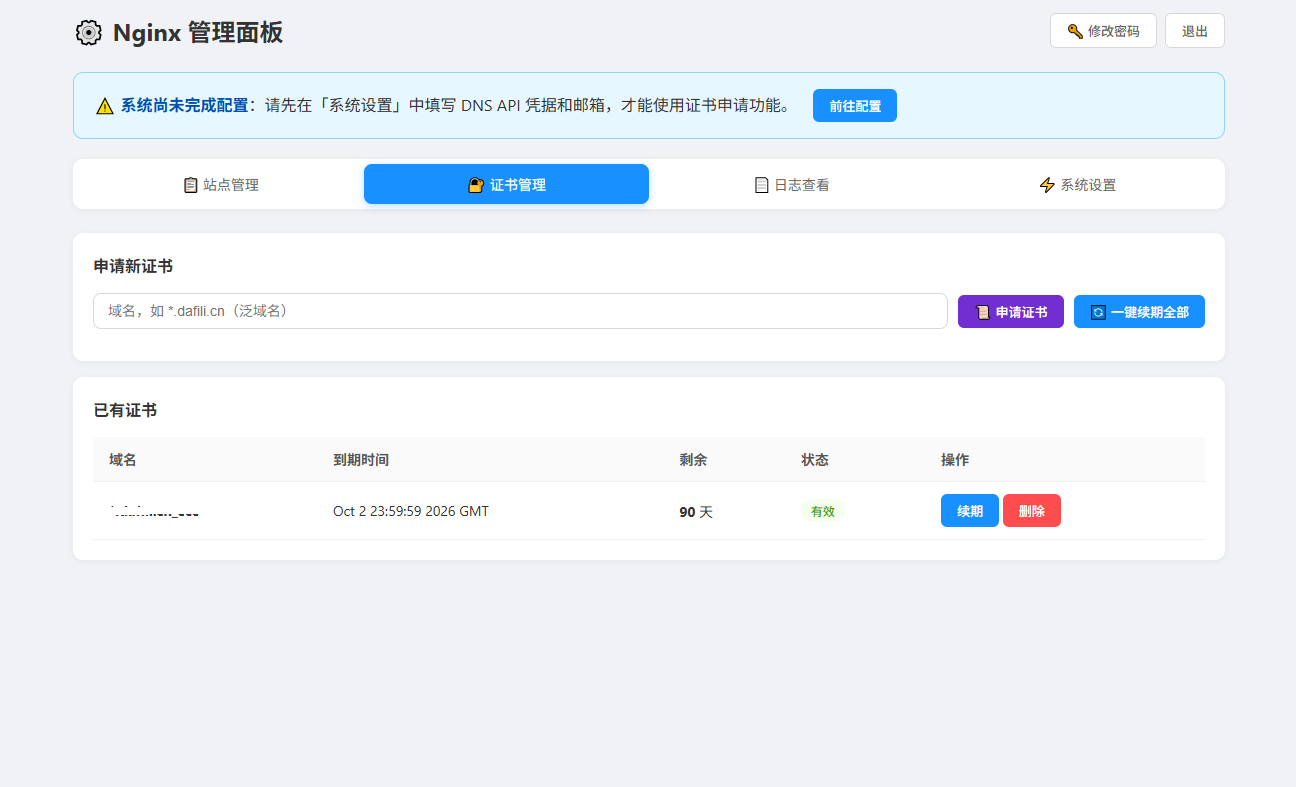Open the 站点管理 tab

click(x=221, y=184)
